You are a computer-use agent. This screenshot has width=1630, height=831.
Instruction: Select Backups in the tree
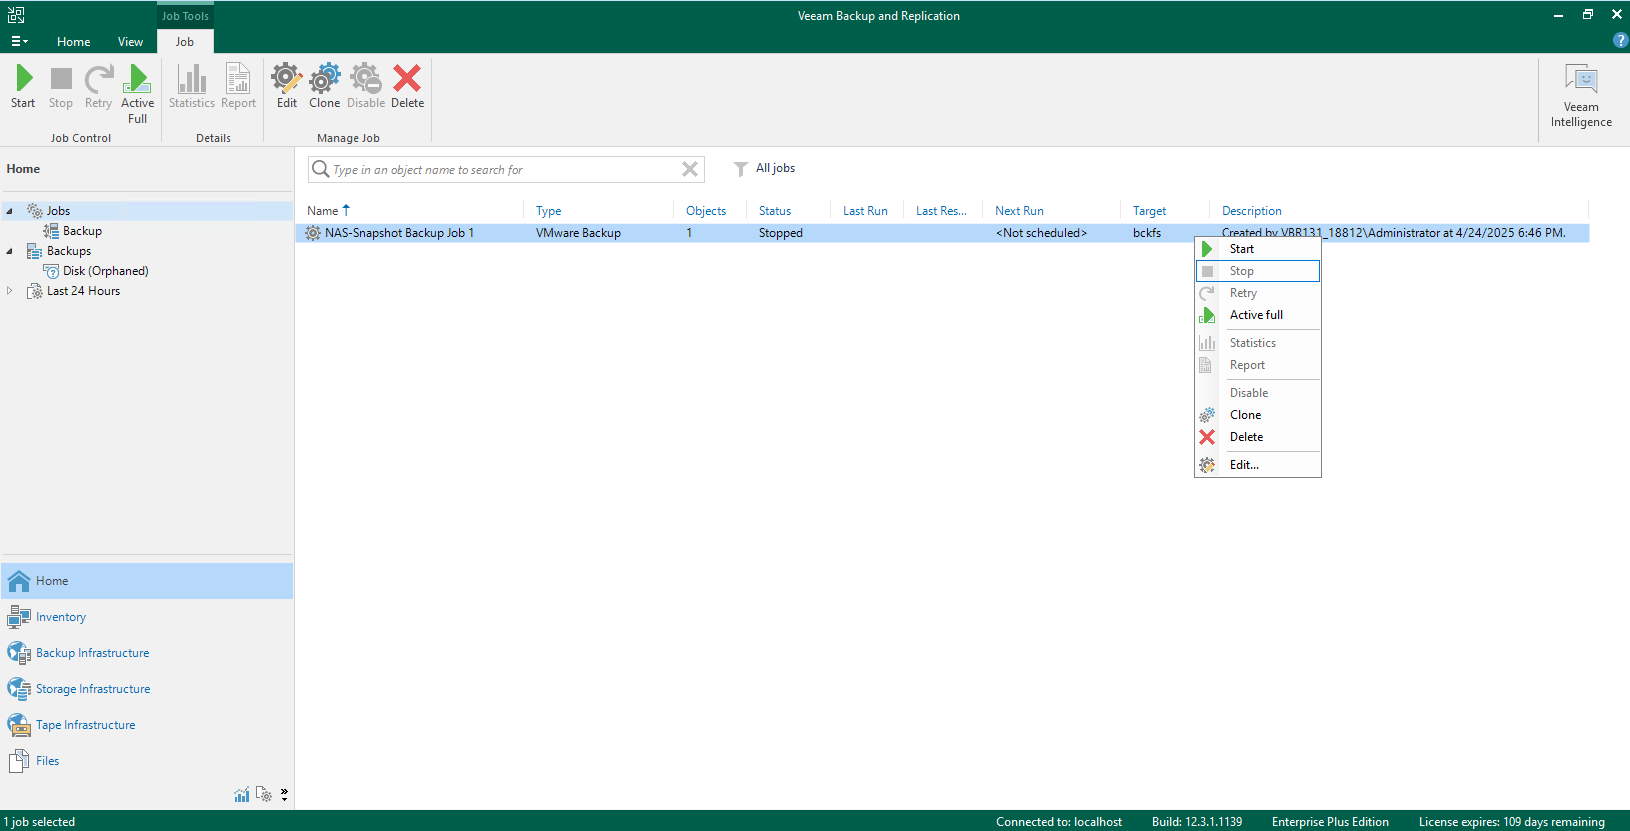pos(68,251)
